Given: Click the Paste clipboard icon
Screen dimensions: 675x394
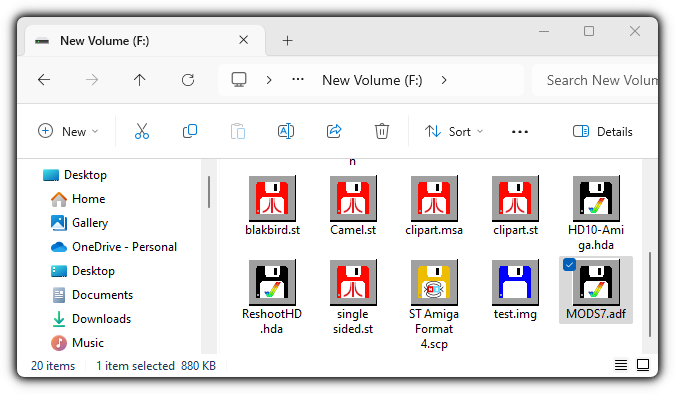Looking at the screenshot, I should 238,131.
